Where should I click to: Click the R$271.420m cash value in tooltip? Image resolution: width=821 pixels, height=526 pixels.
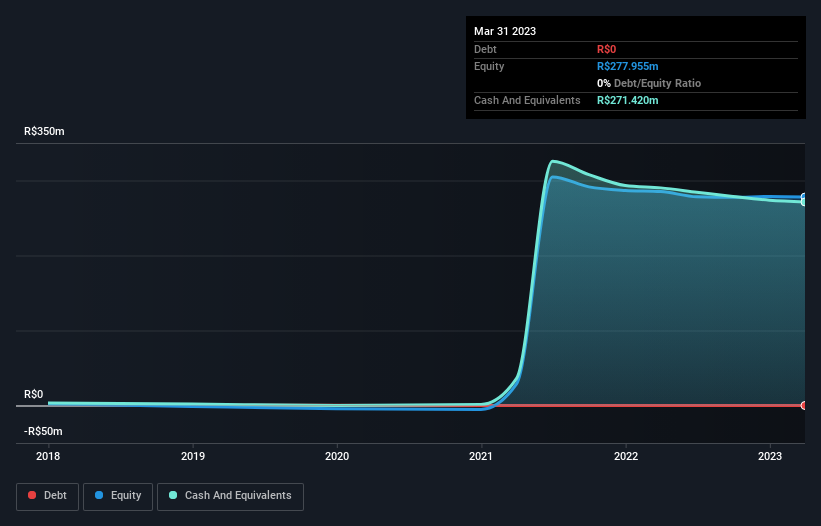coord(627,100)
